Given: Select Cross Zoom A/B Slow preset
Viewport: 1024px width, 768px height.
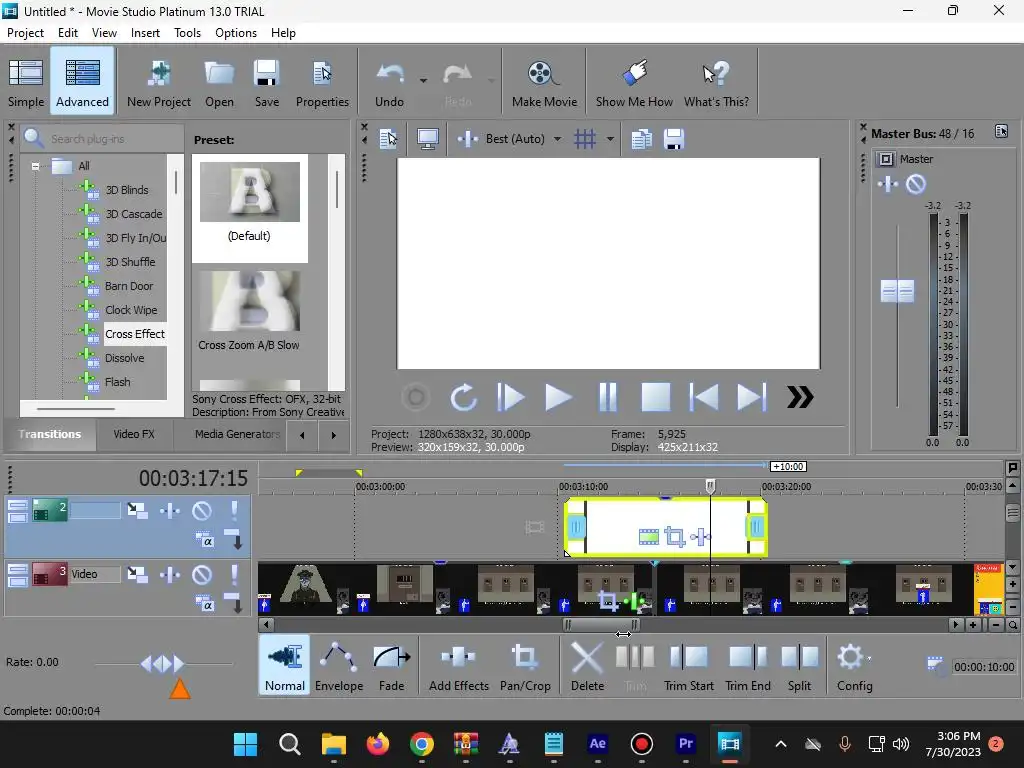Looking at the screenshot, I should 249,312.
